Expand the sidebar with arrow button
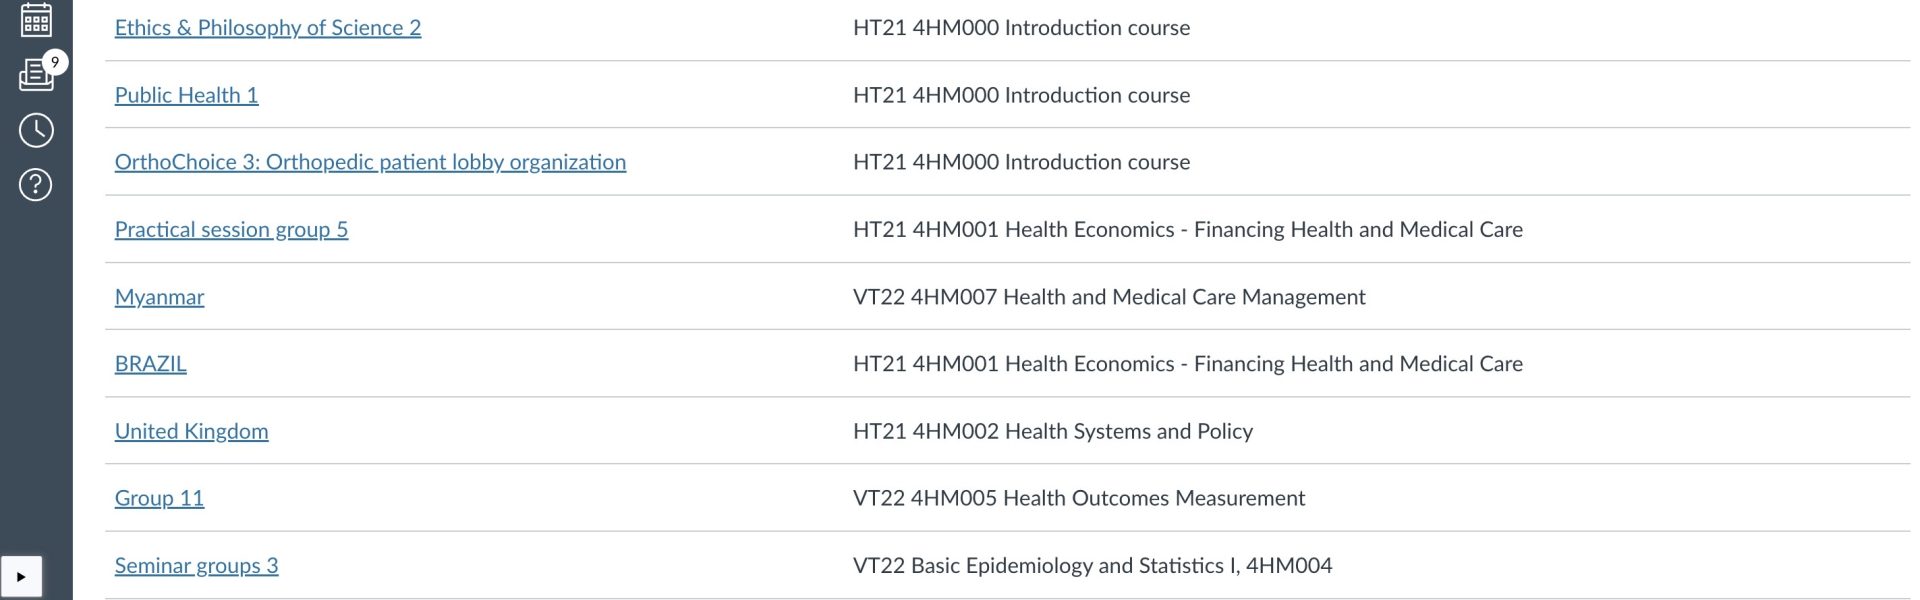The height and width of the screenshot is (600, 1920). coord(21,577)
